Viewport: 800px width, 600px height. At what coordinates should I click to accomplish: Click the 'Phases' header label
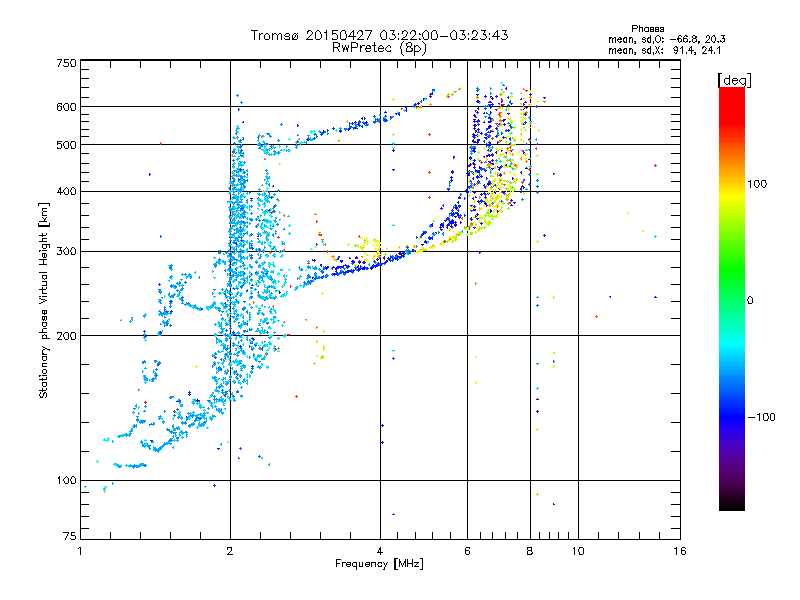pos(647,29)
